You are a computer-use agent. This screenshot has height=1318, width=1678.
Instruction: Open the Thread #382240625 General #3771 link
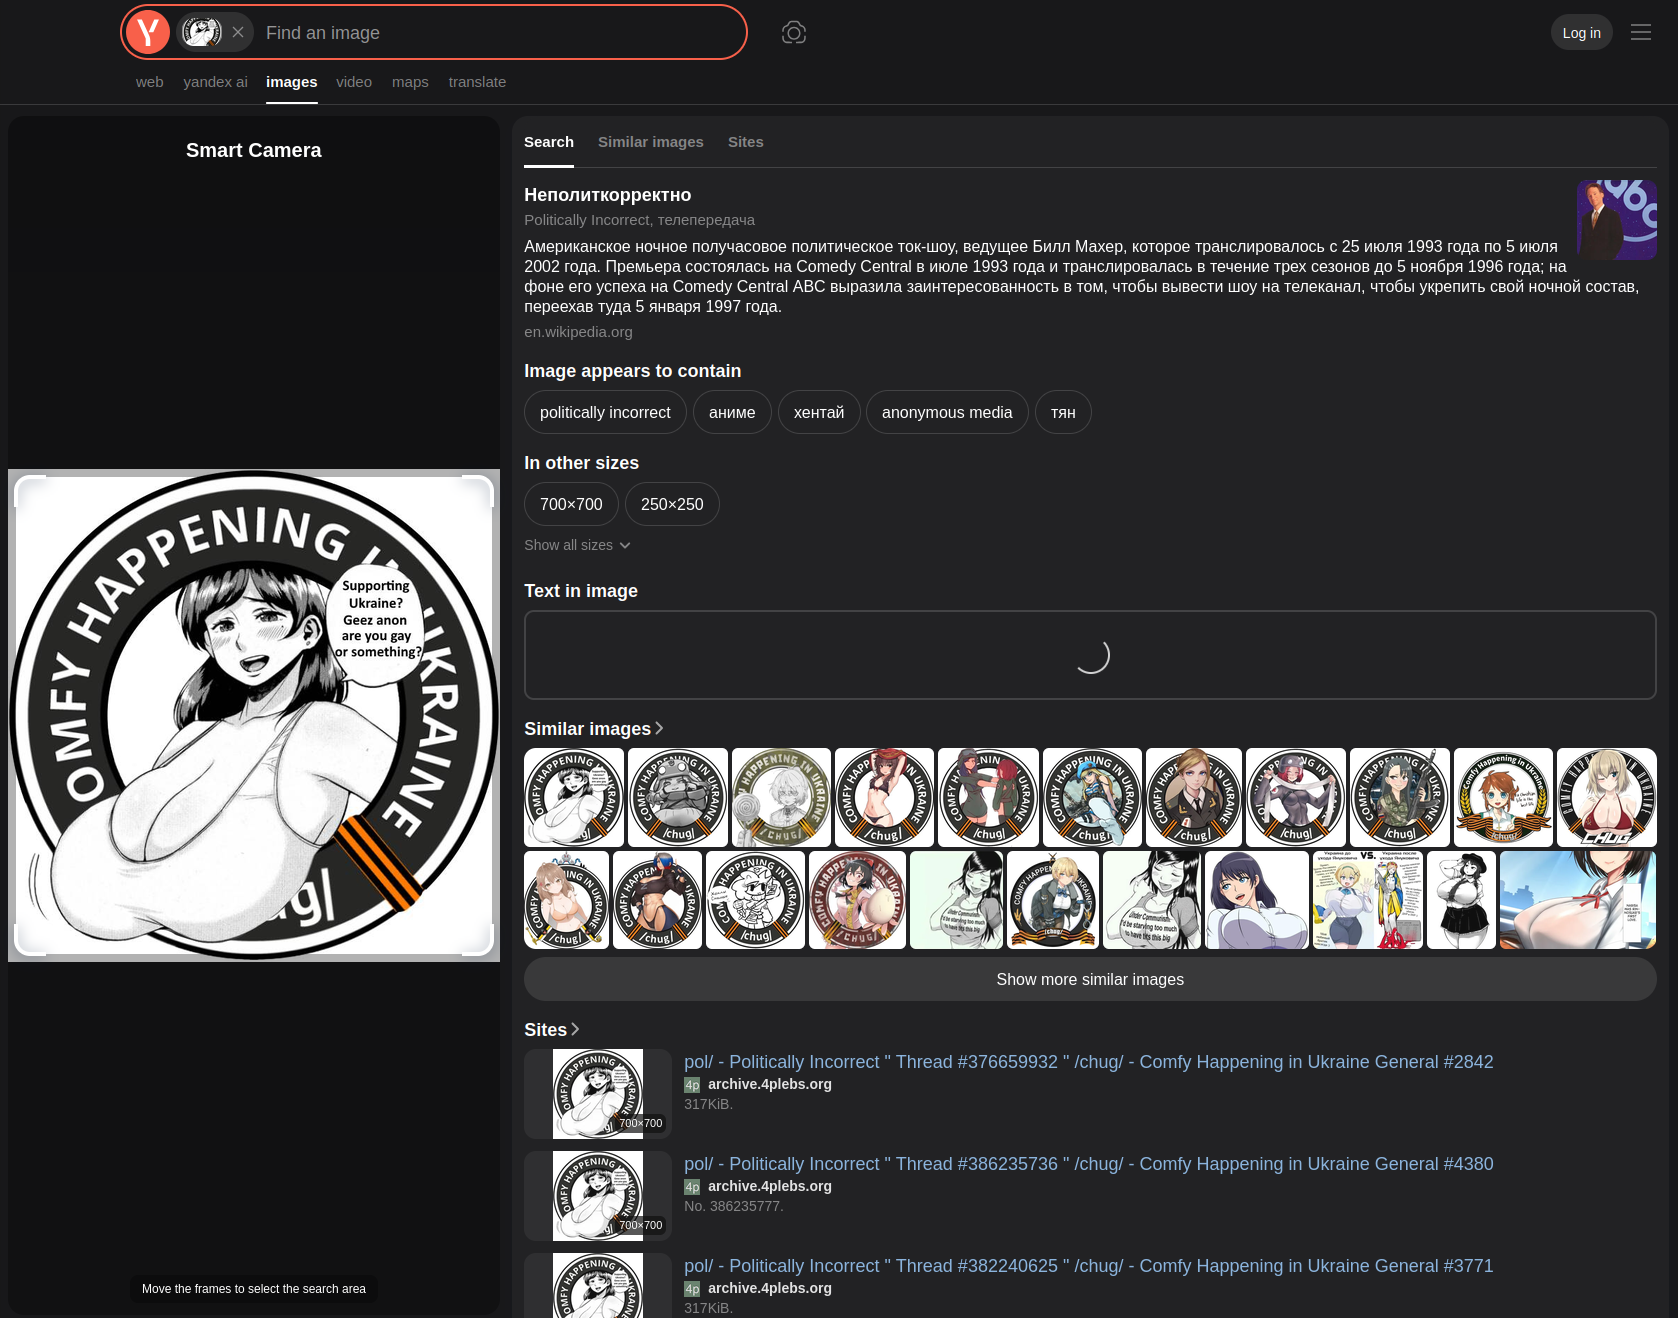pos(1089,1266)
